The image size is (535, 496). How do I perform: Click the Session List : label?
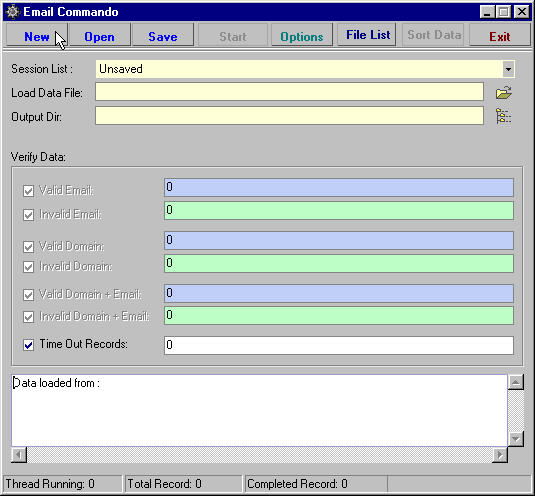[42, 69]
